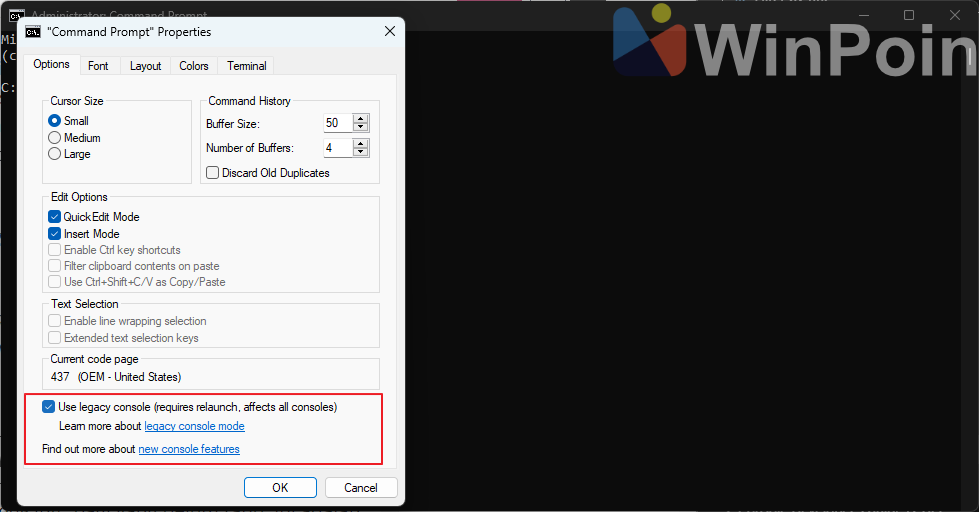Screen dimensions: 979x512
Task: Uncheck Insert Mode
Action: coord(55,234)
